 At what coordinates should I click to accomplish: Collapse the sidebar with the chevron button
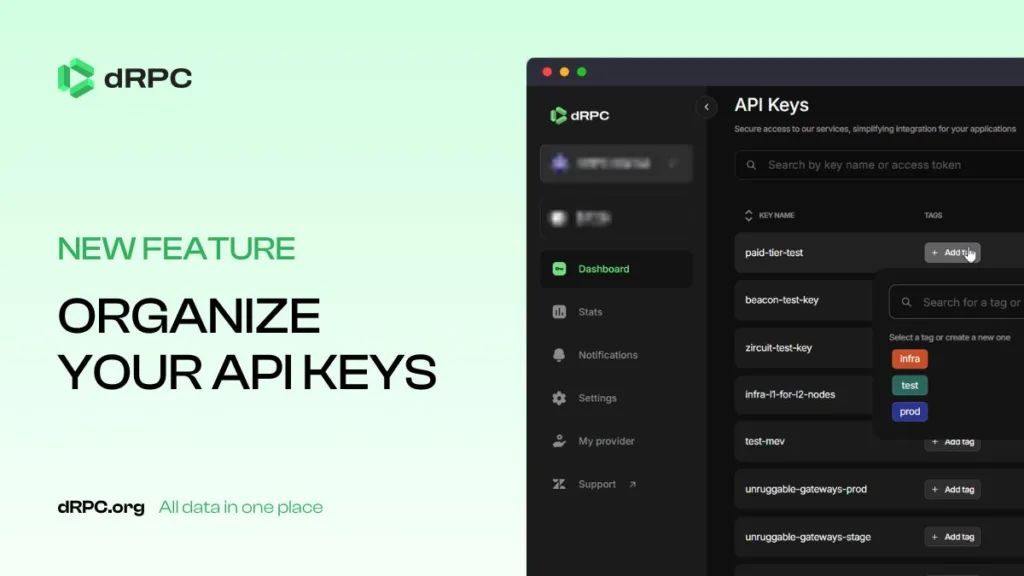[707, 107]
